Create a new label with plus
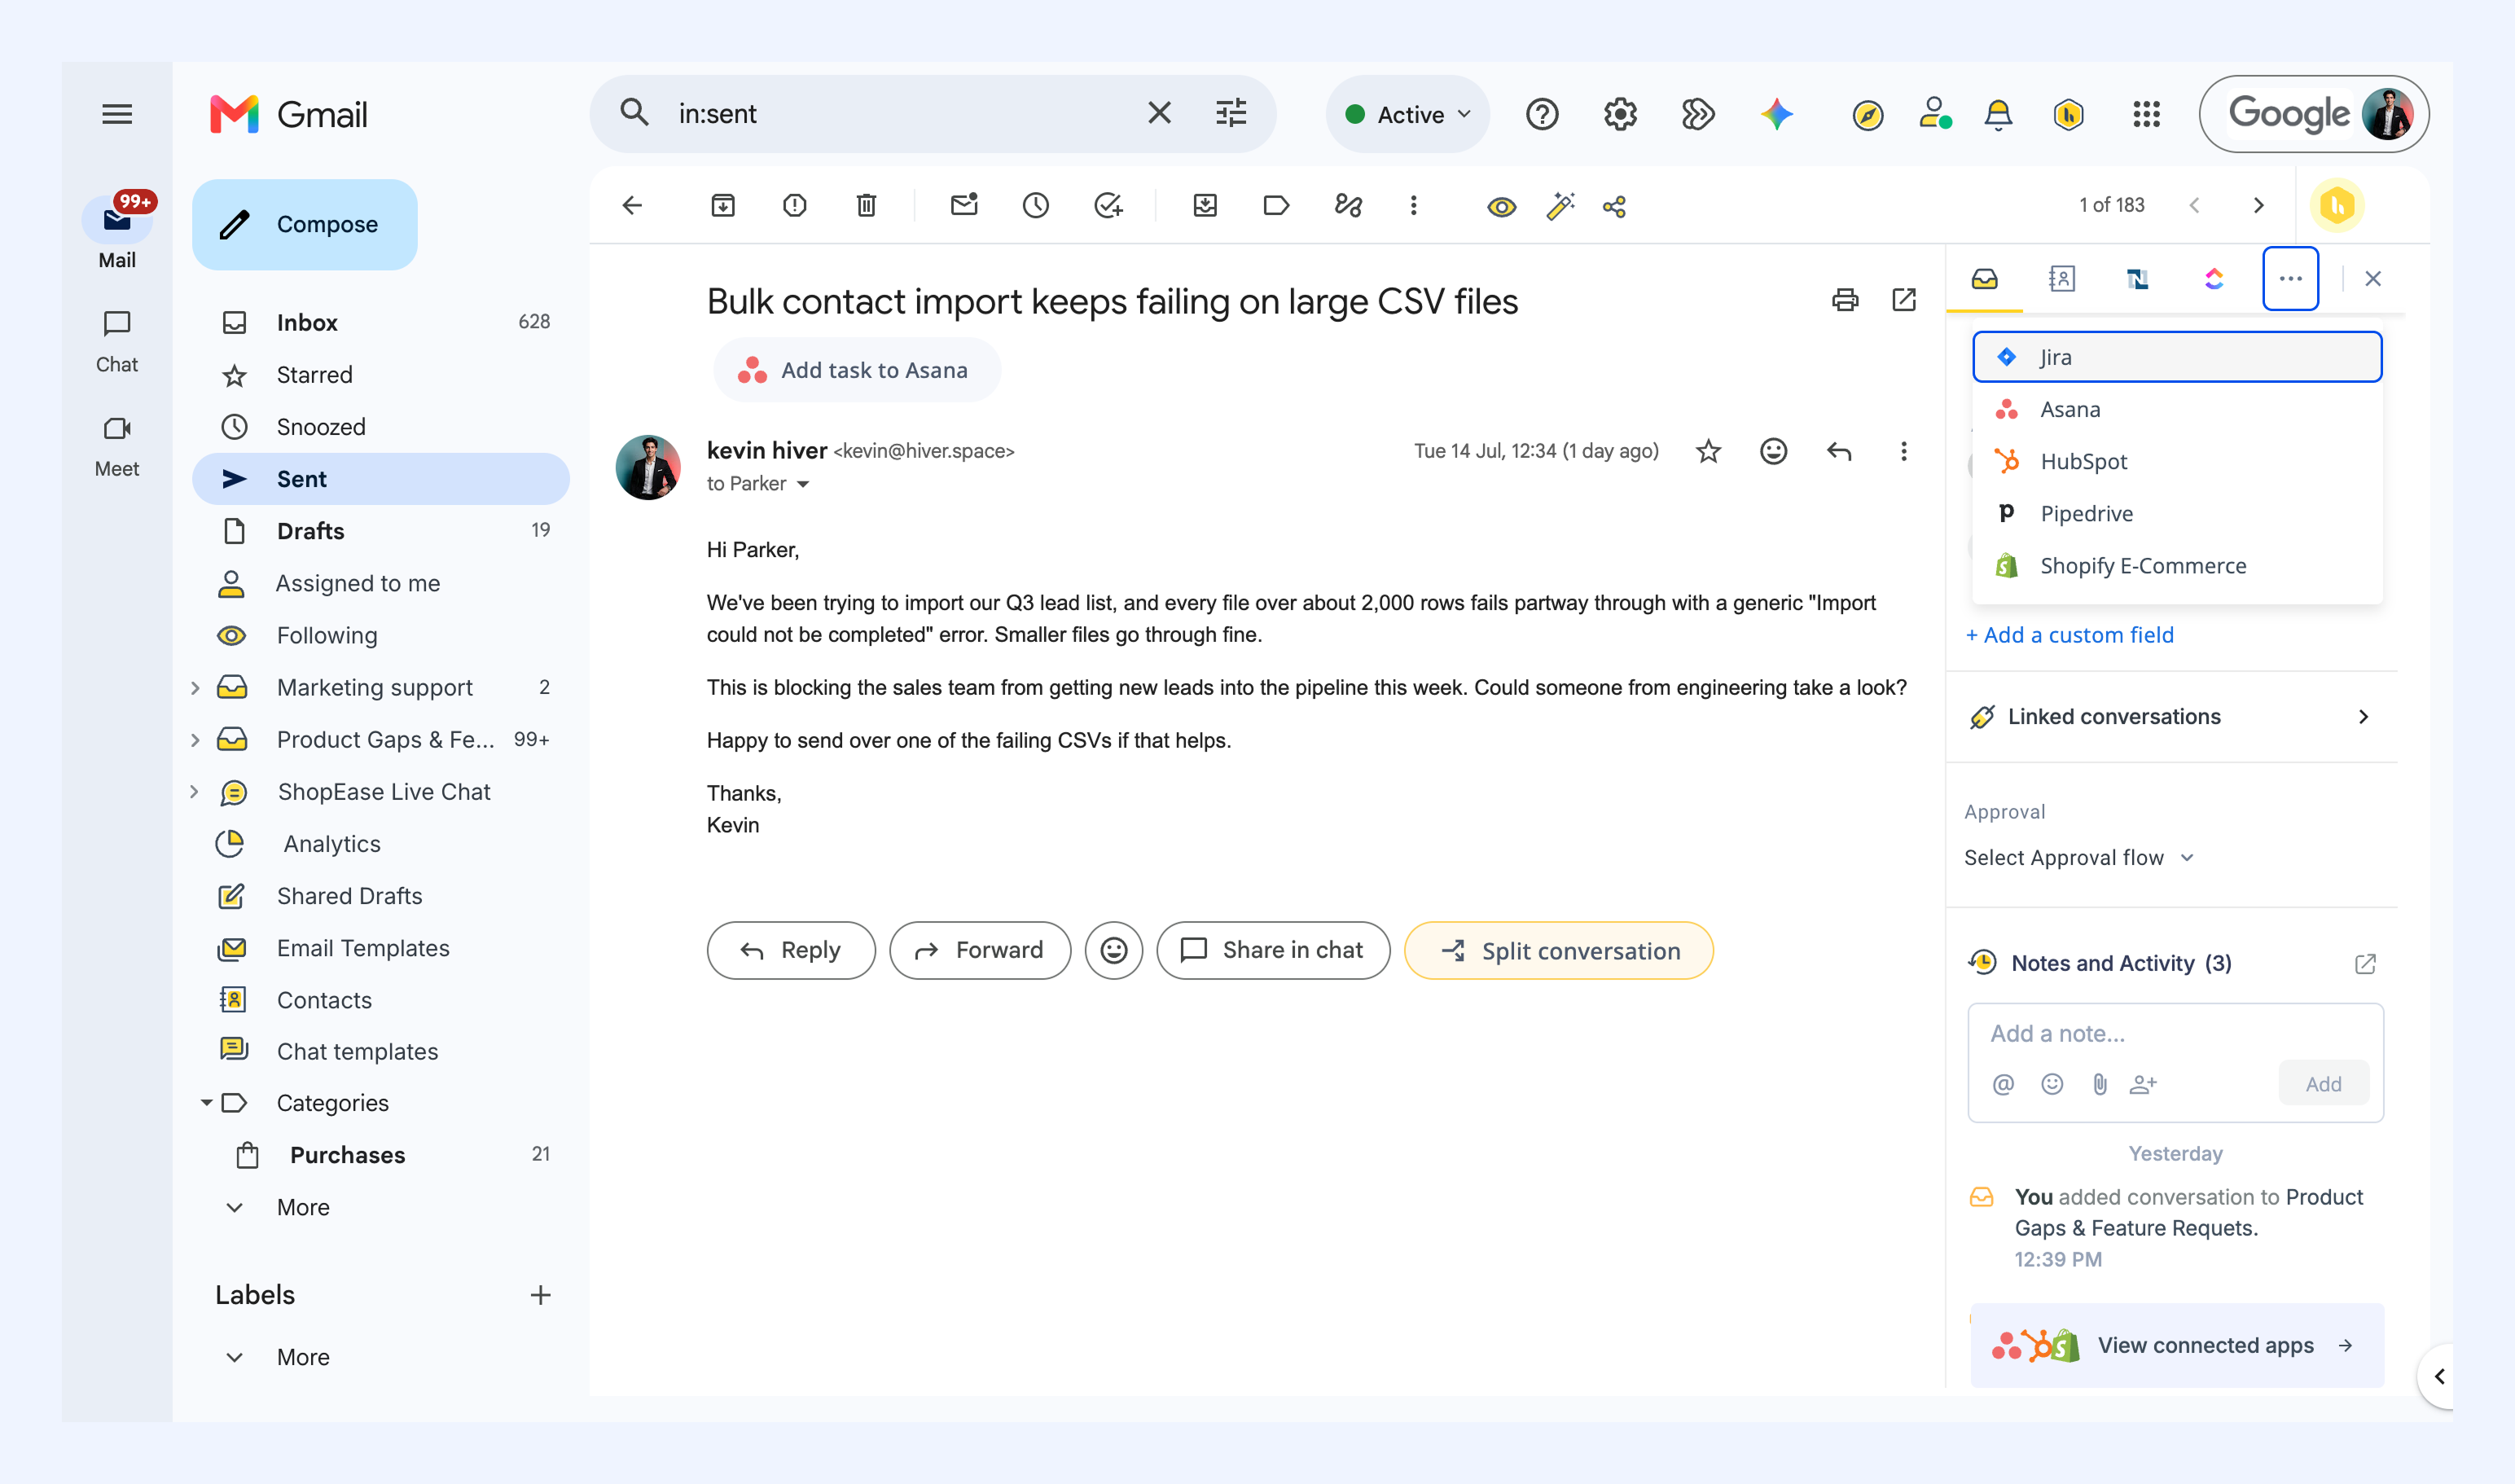 coord(540,1296)
